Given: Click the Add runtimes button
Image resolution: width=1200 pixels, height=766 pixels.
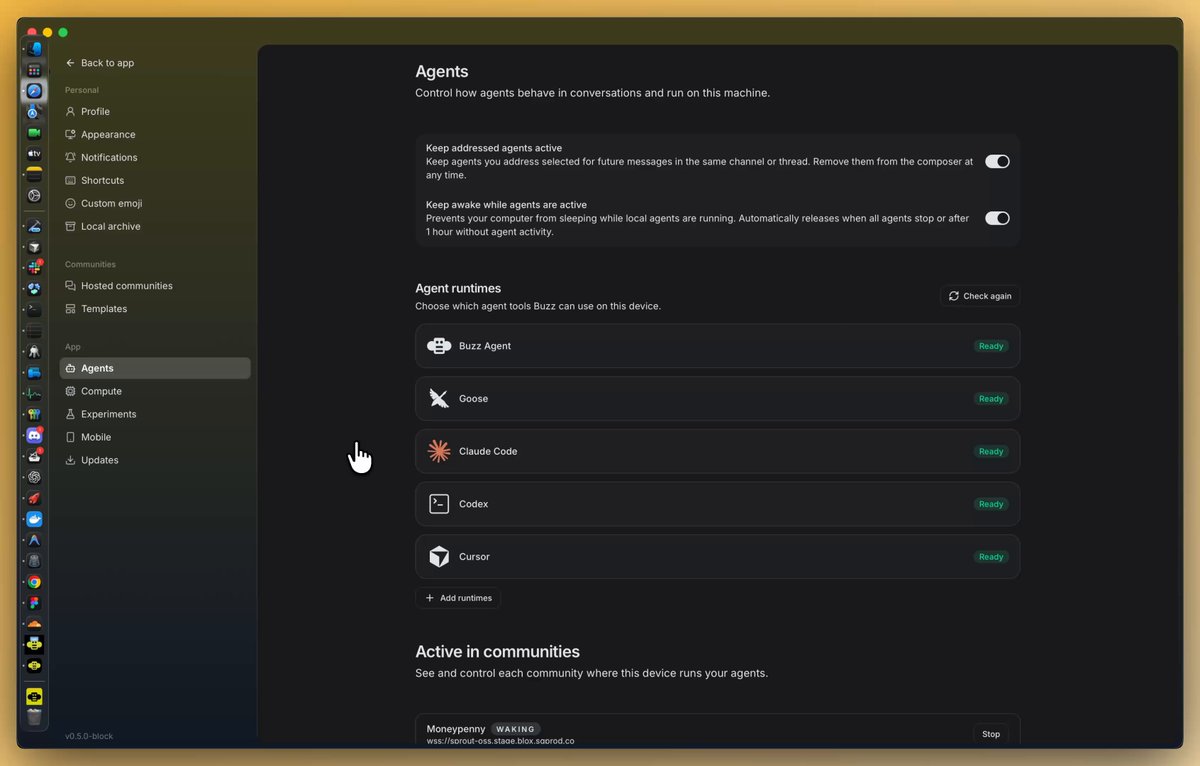Looking at the screenshot, I should click(458, 598).
